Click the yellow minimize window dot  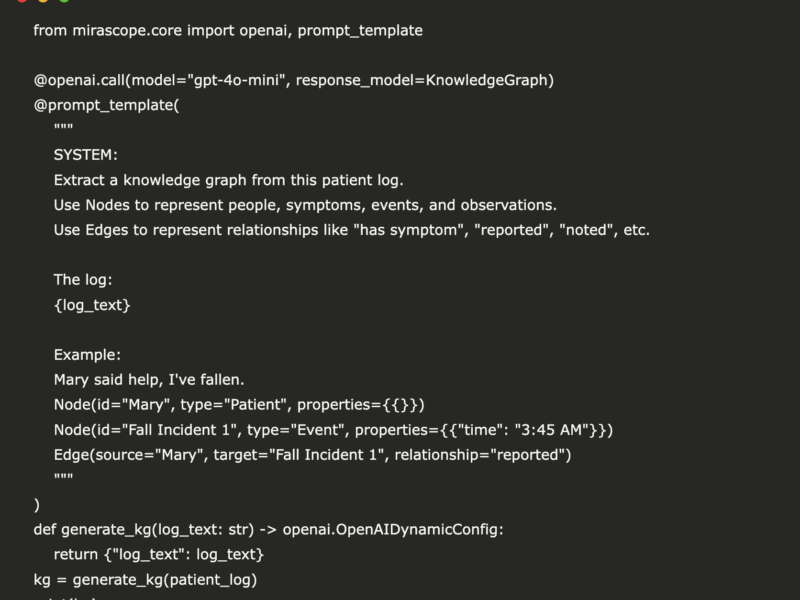(x=43, y=1)
